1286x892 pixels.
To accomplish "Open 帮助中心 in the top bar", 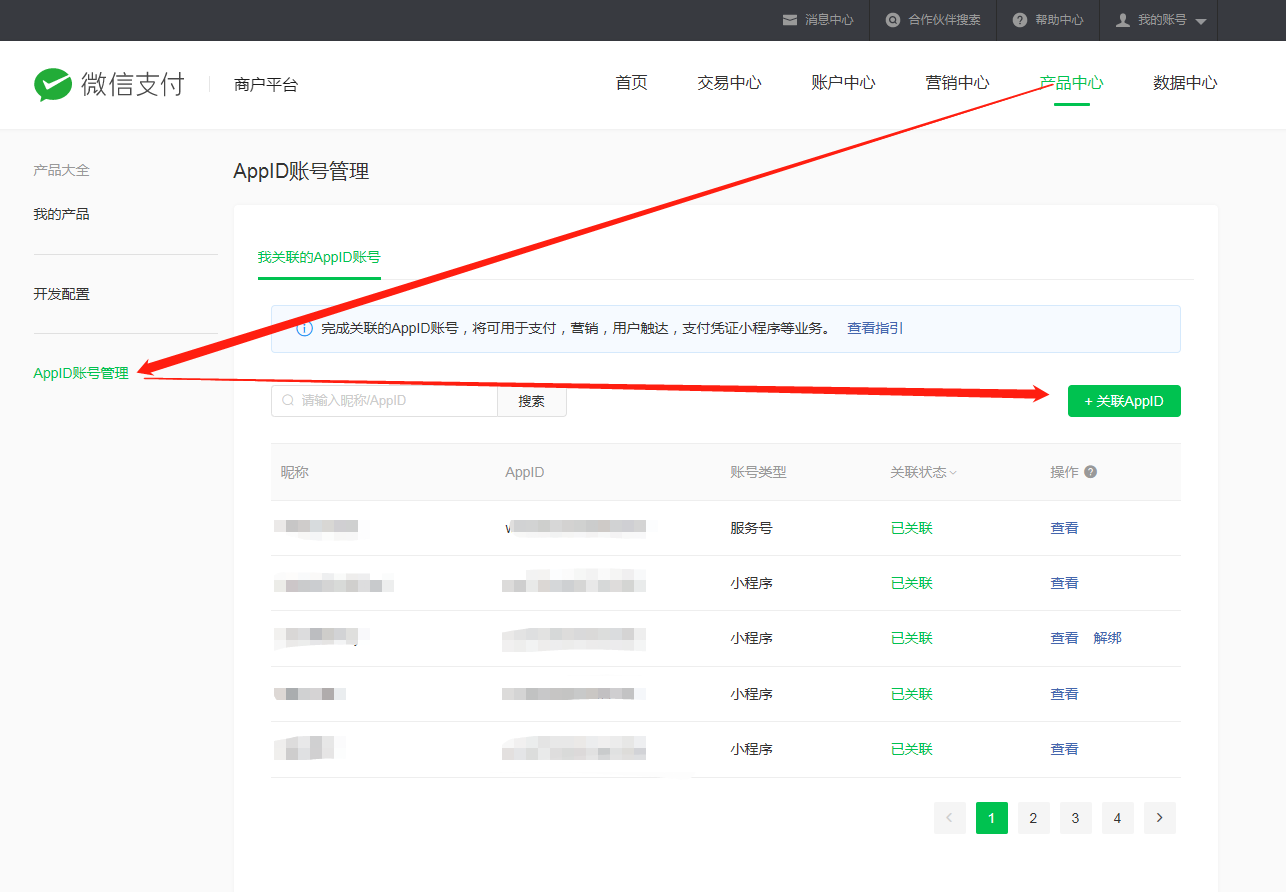I will 1059,20.
